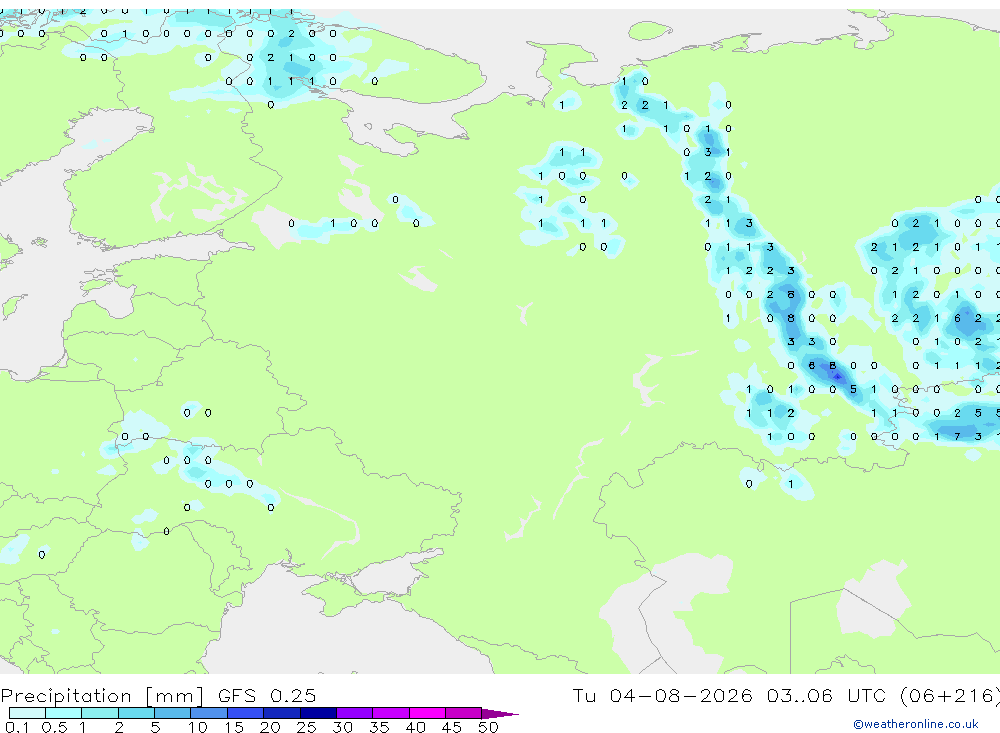Select the 2–5 mm legend color
Viewport: 1000px width, 733px height.
click(x=136, y=713)
